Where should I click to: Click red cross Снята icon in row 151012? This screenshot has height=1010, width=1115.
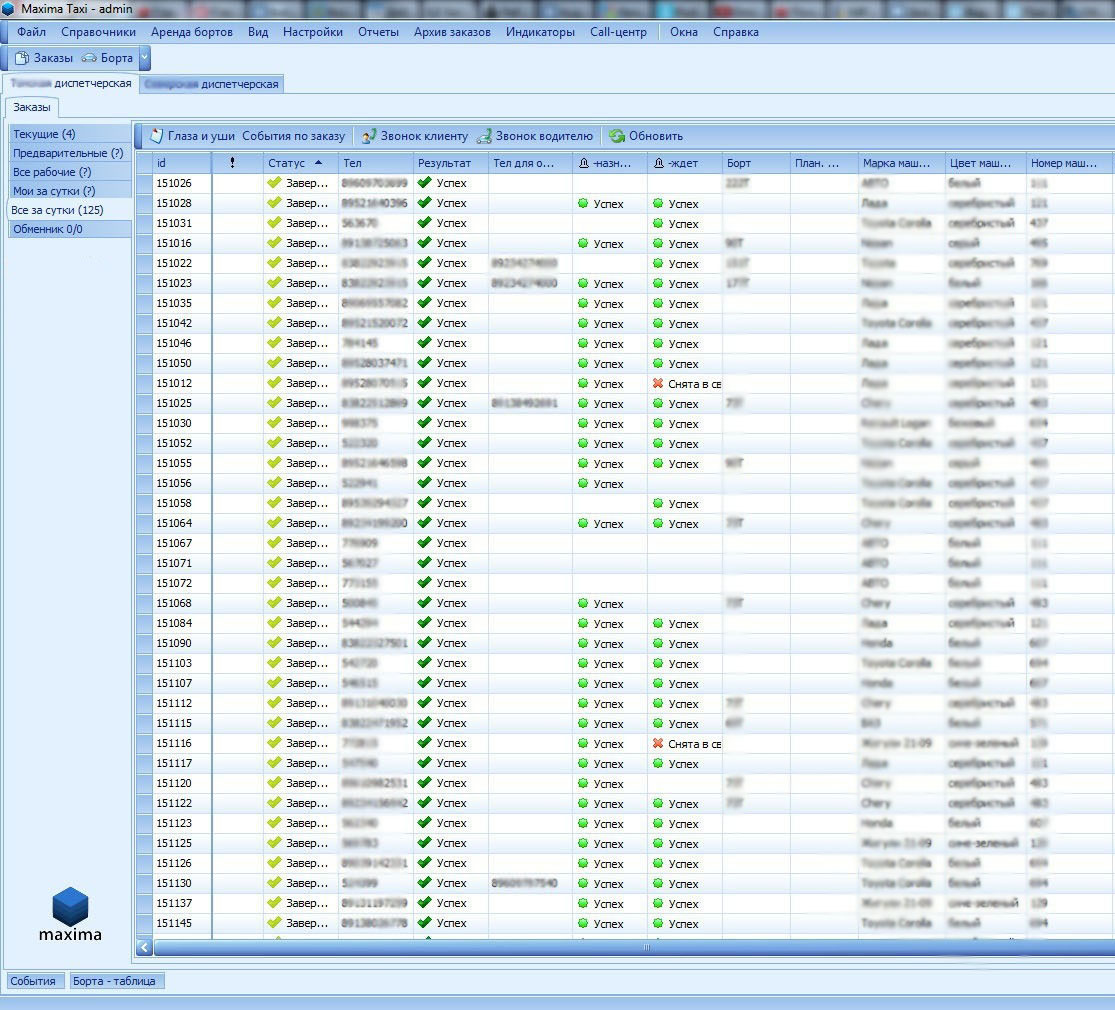point(658,383)
